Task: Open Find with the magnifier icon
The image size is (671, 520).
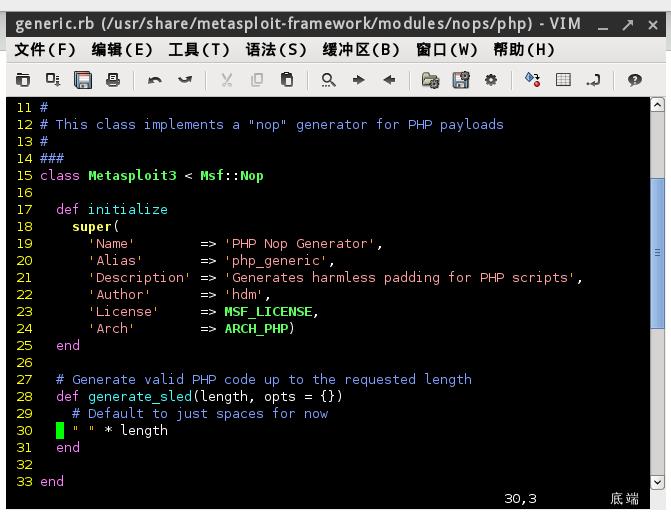Action: click(328, 80)
